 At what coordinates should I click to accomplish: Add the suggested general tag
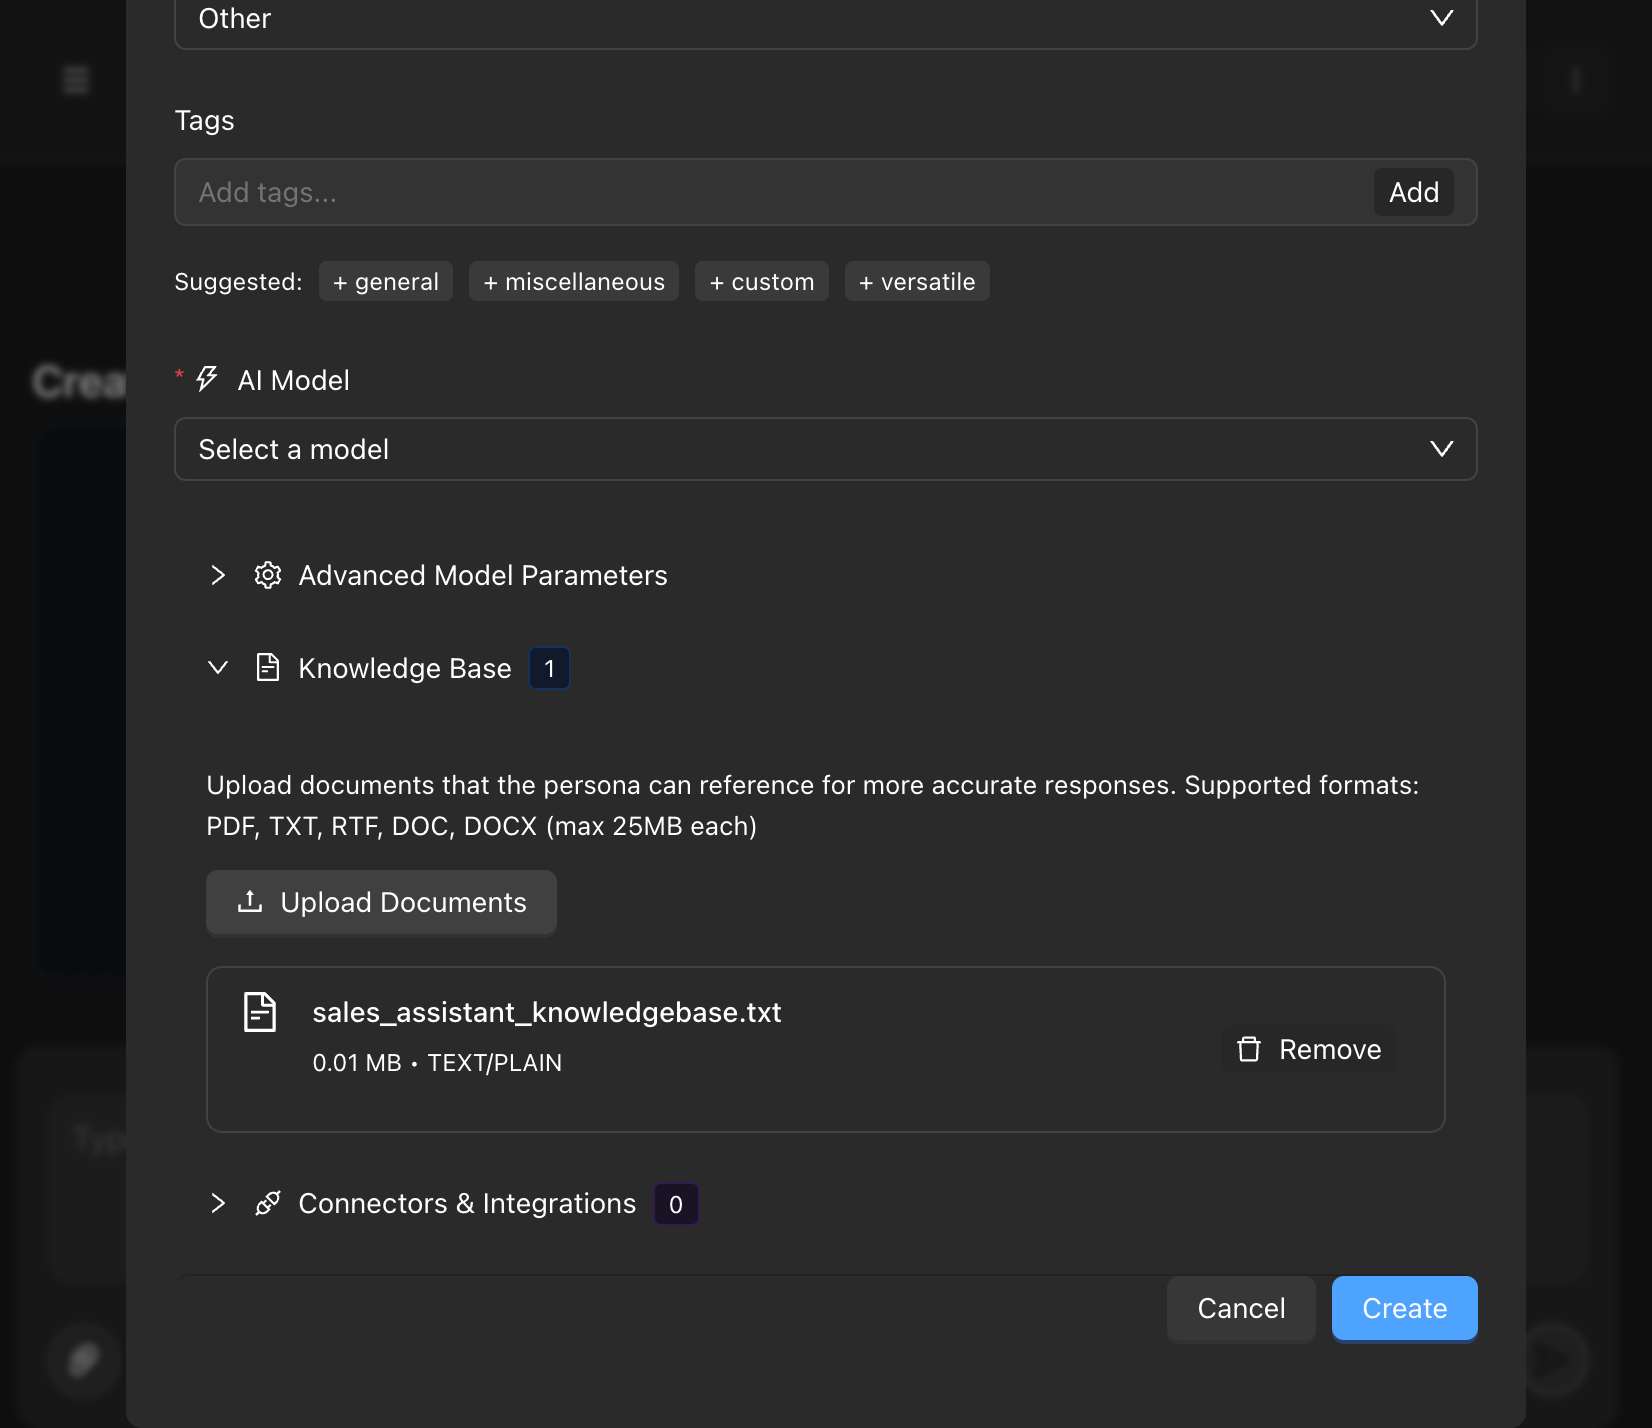click(386, 281)
